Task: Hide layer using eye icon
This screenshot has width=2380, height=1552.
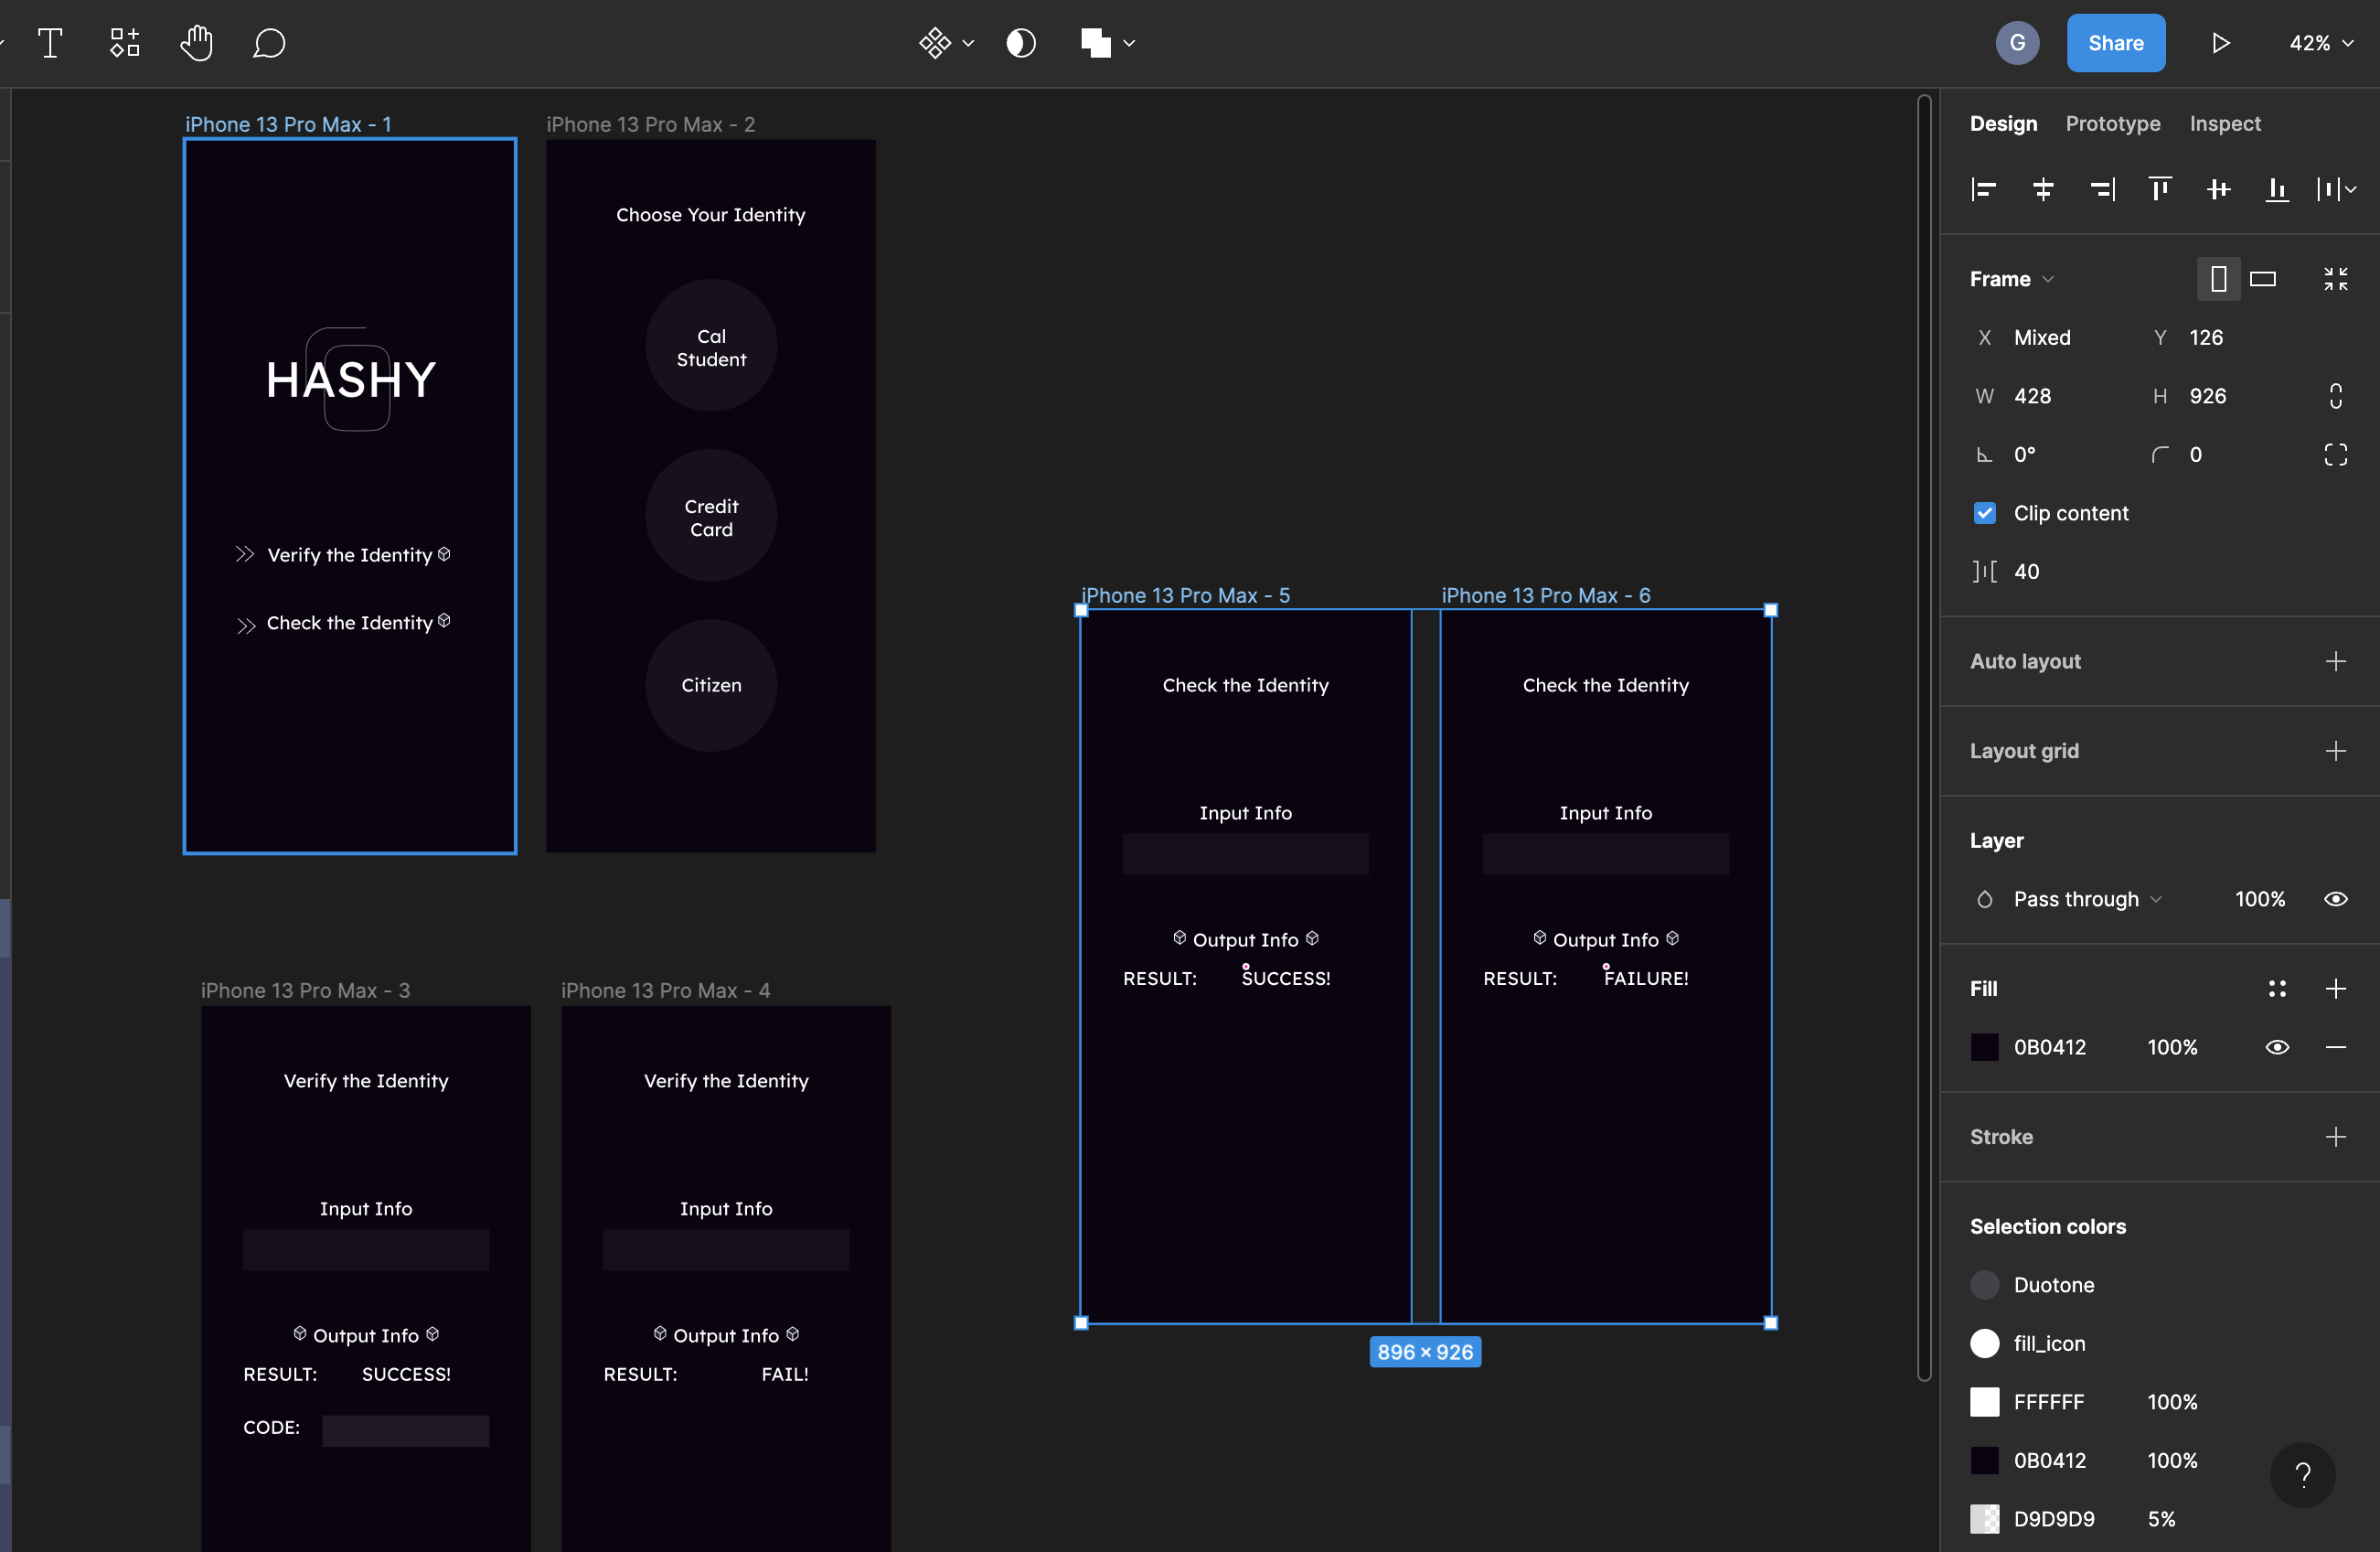Action: [2335, 899]
